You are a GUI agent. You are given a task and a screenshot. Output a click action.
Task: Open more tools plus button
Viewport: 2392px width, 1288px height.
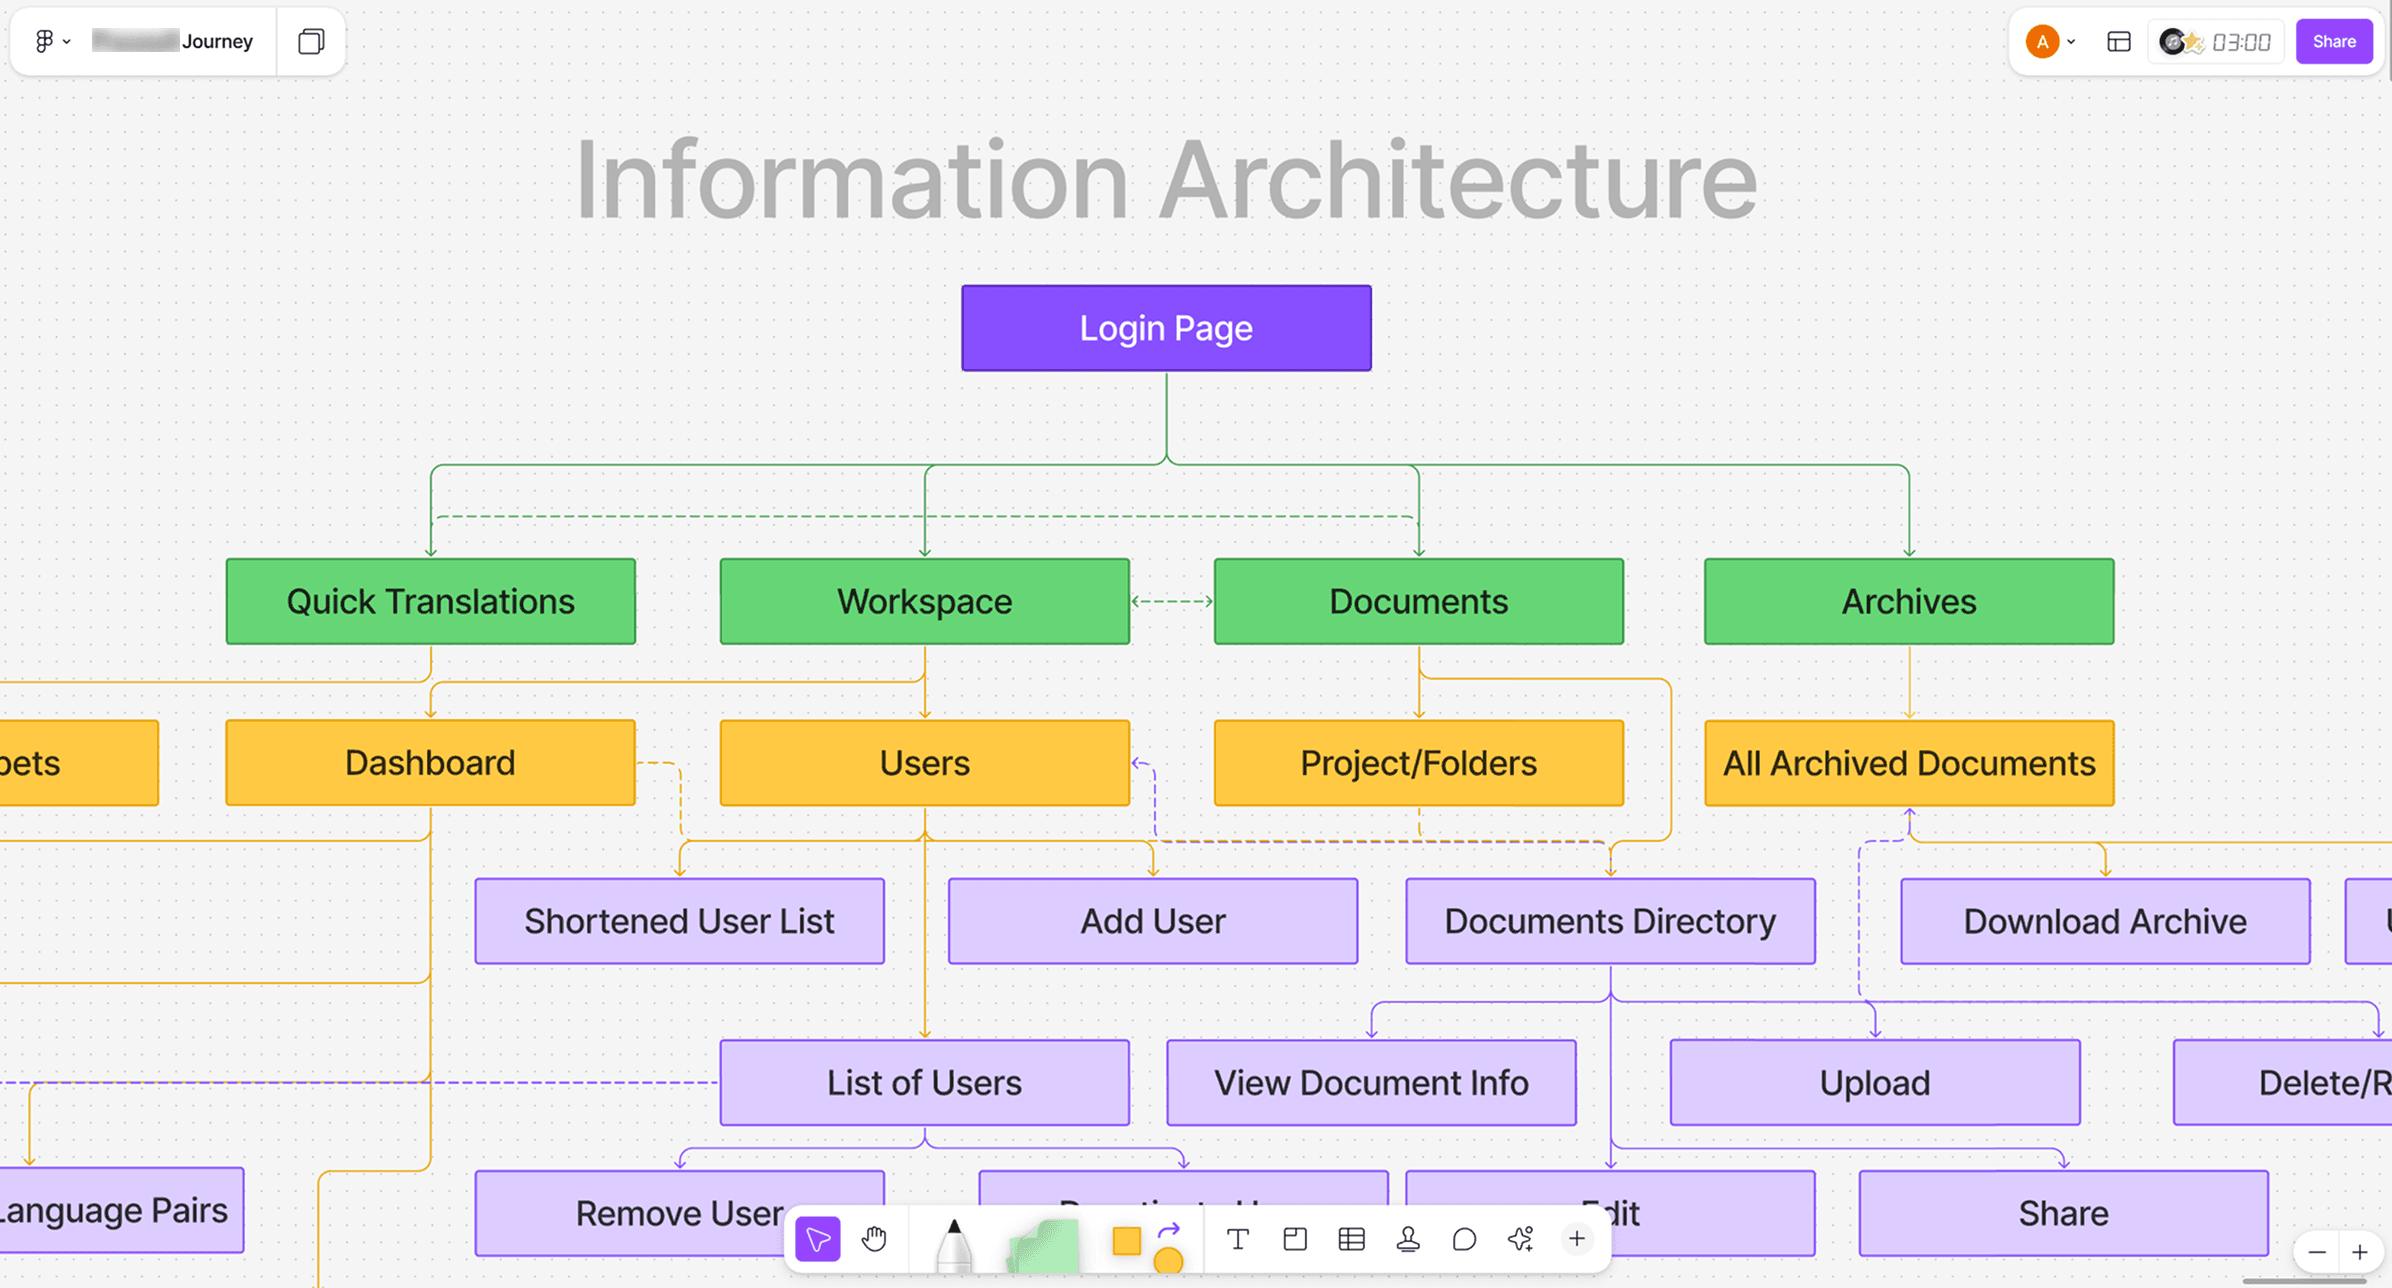pos(1577,1240)
